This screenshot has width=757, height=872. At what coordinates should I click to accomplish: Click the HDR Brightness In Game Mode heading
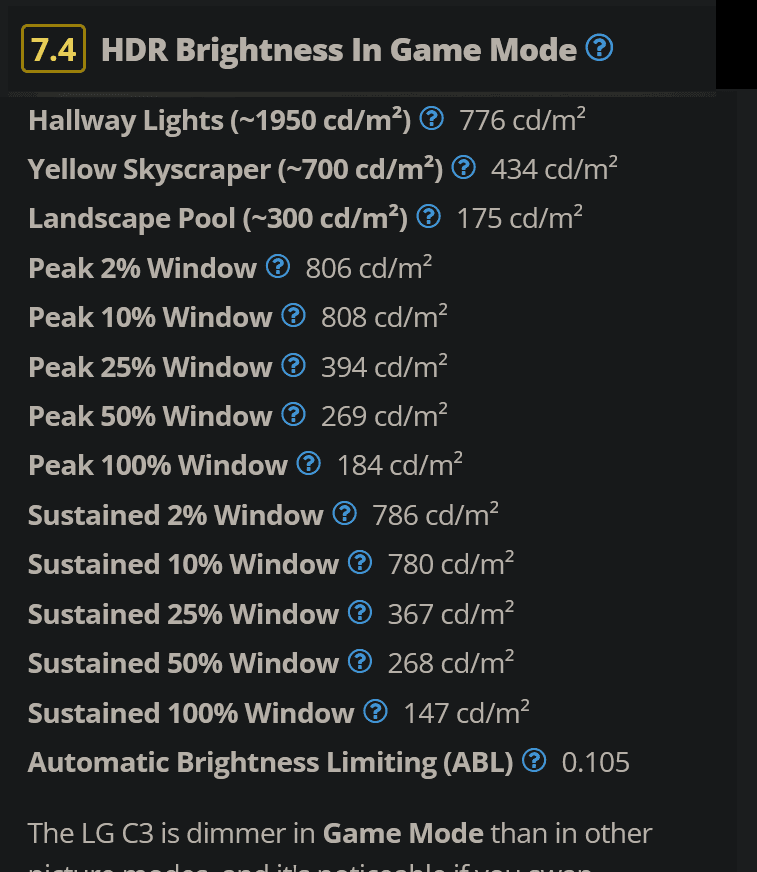tap(339, 49)
